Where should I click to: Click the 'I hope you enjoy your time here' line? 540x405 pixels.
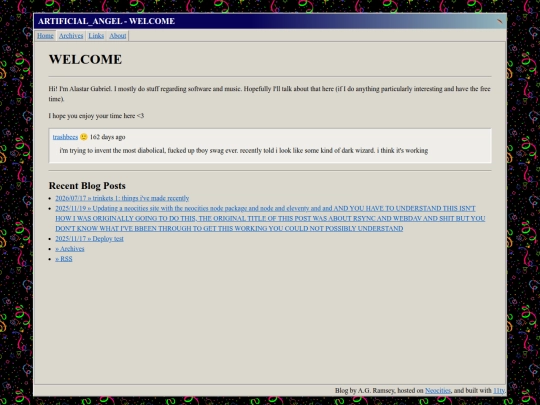(x=96, y=116)
